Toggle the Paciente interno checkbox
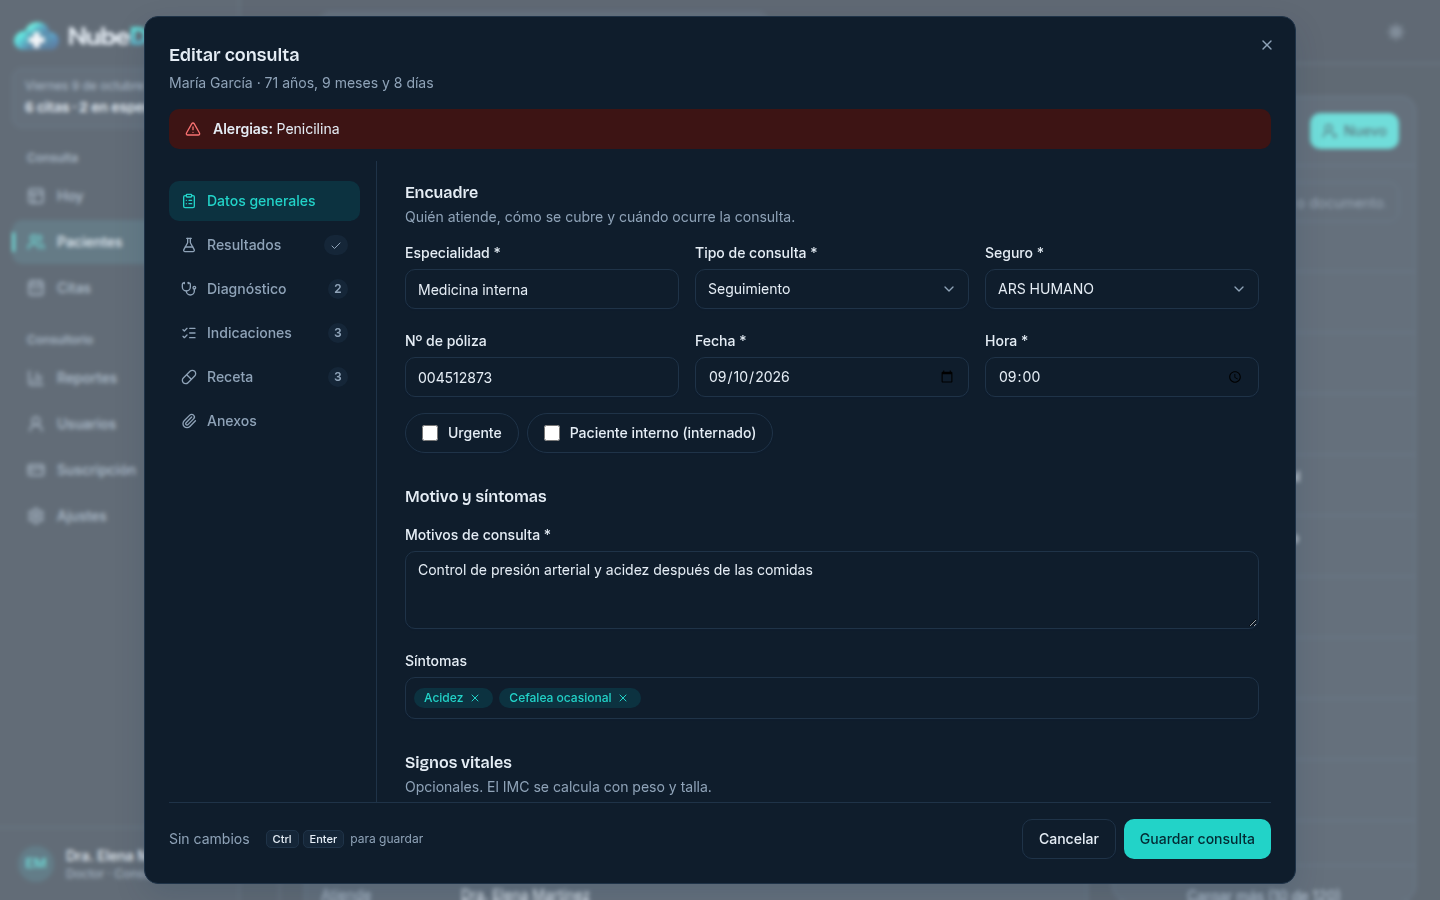The image size is (1440, 900). click(552, 433)
